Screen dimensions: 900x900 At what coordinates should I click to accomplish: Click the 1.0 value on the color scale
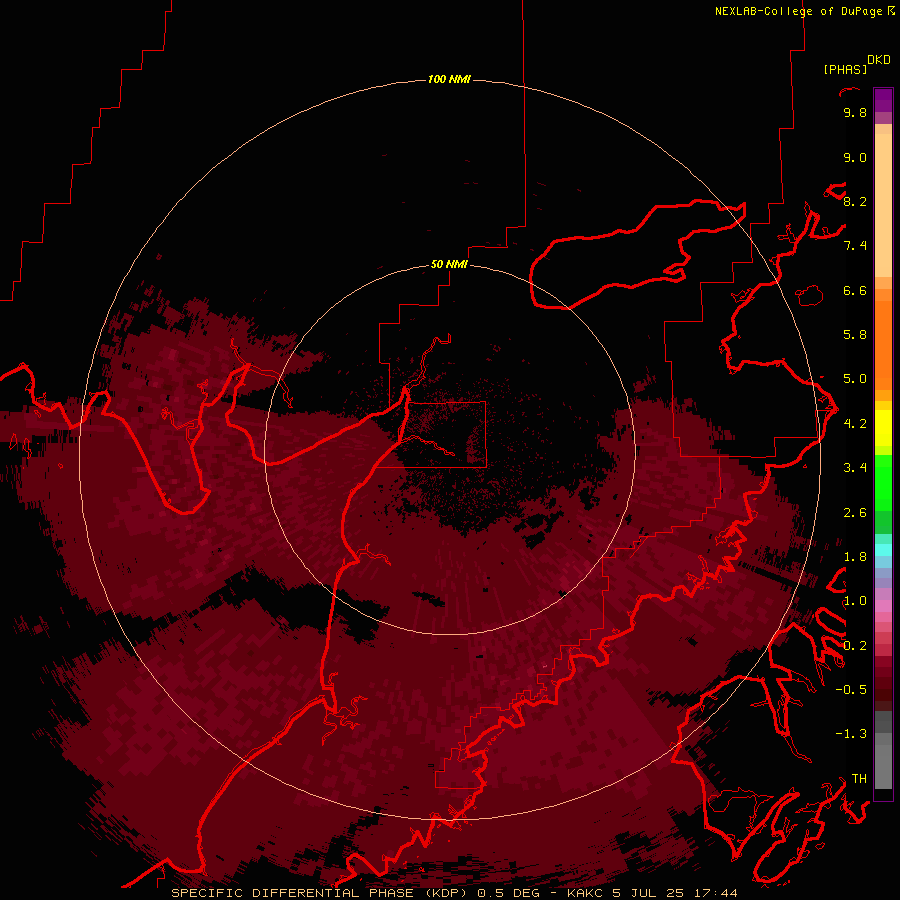pos(855,601)
